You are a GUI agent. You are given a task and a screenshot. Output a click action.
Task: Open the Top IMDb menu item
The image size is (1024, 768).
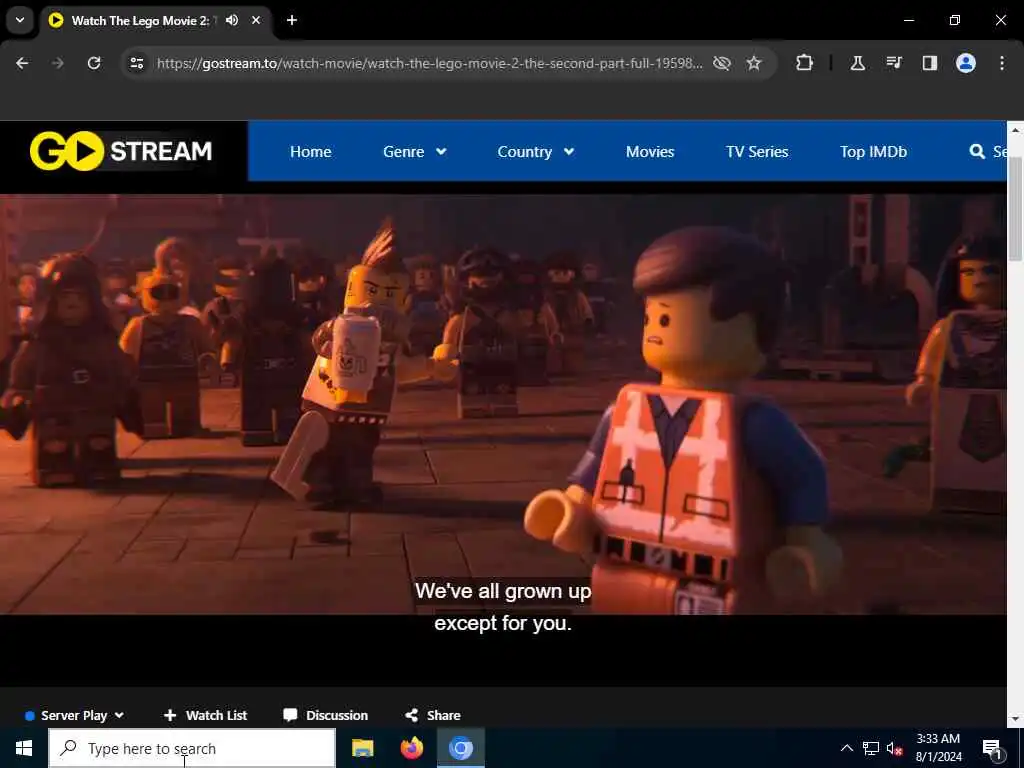point(873,152)
